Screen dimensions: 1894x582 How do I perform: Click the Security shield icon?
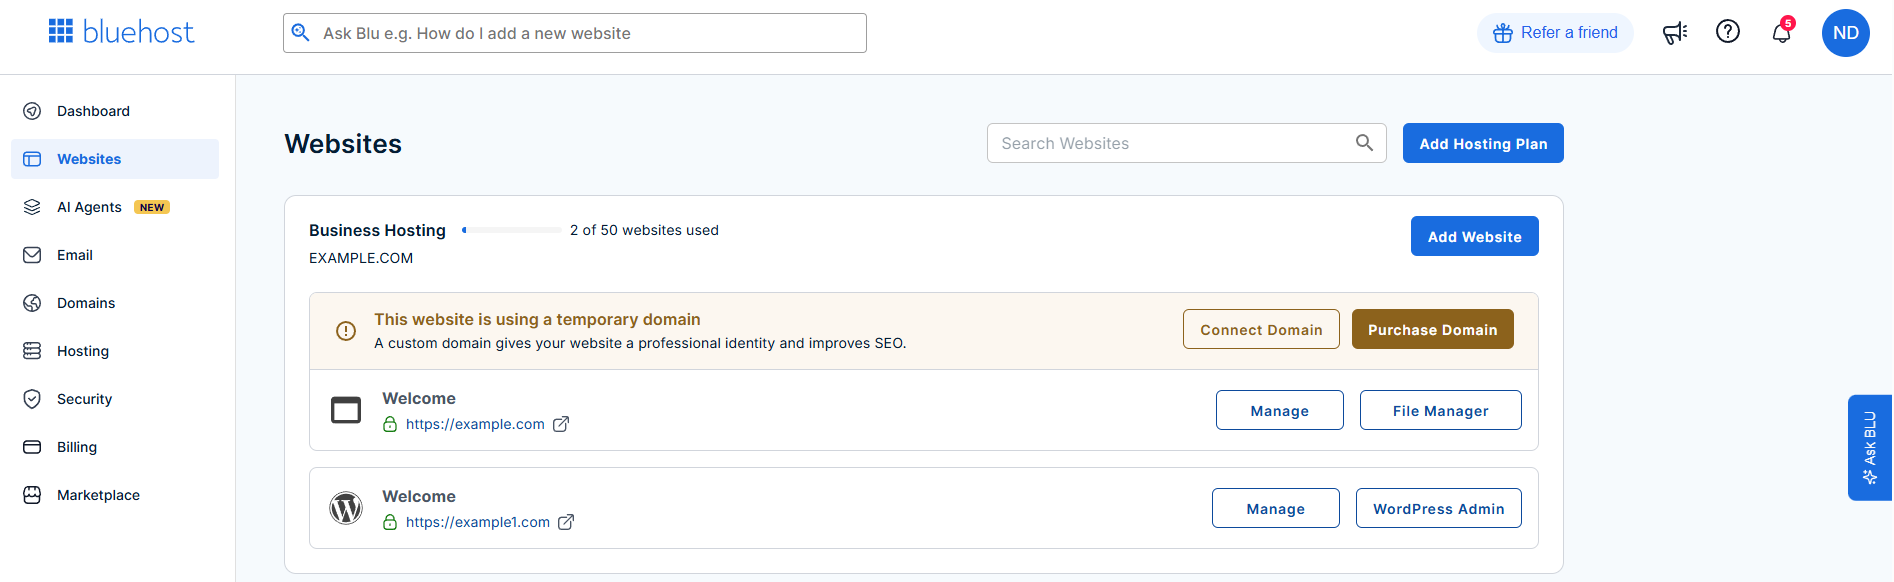pos(32,399)
